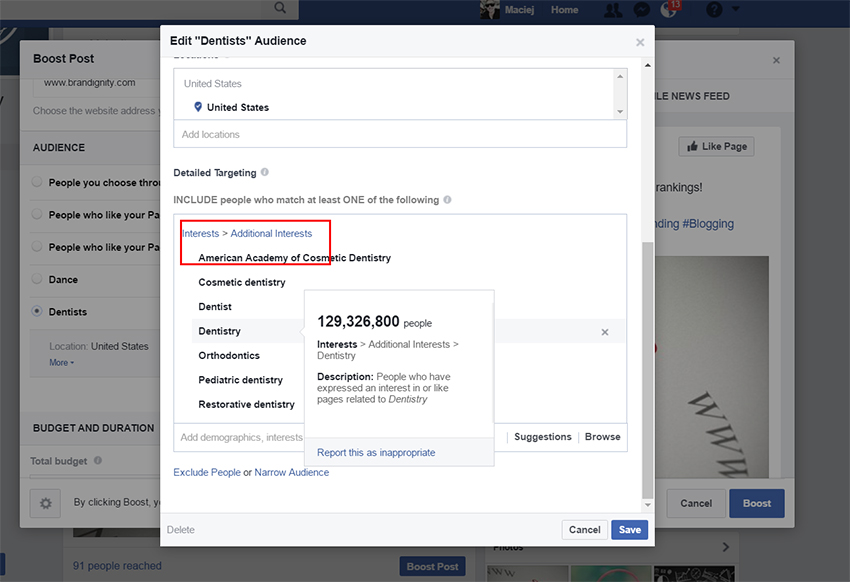Click Add demographics, interests input field
The image size is (850, 582).
pyautogui.click(x=239, y=437)
